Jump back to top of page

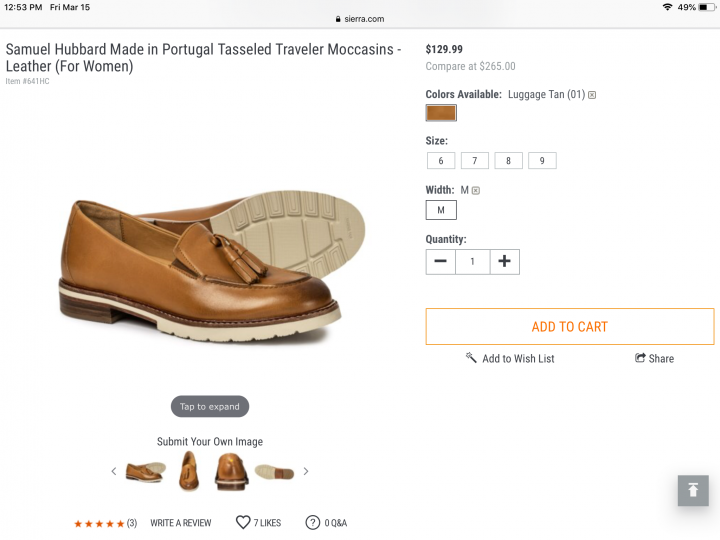pos(693,490)
